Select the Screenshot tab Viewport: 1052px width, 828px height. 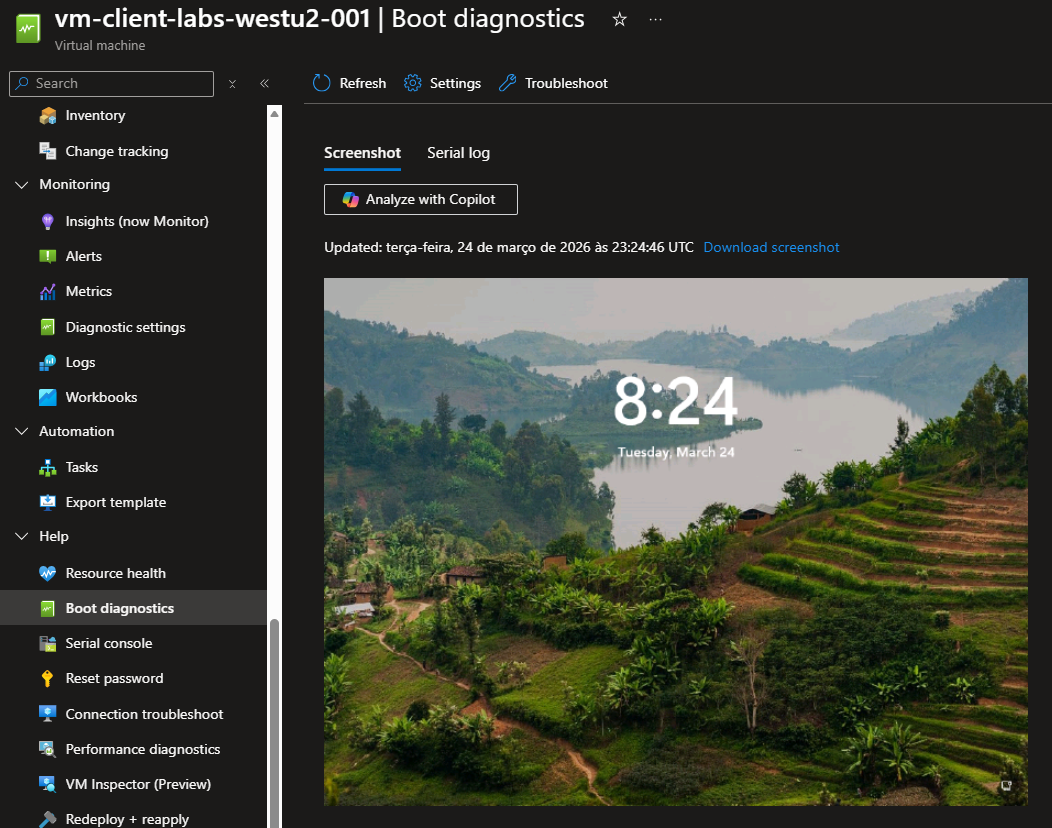[362, 153]
